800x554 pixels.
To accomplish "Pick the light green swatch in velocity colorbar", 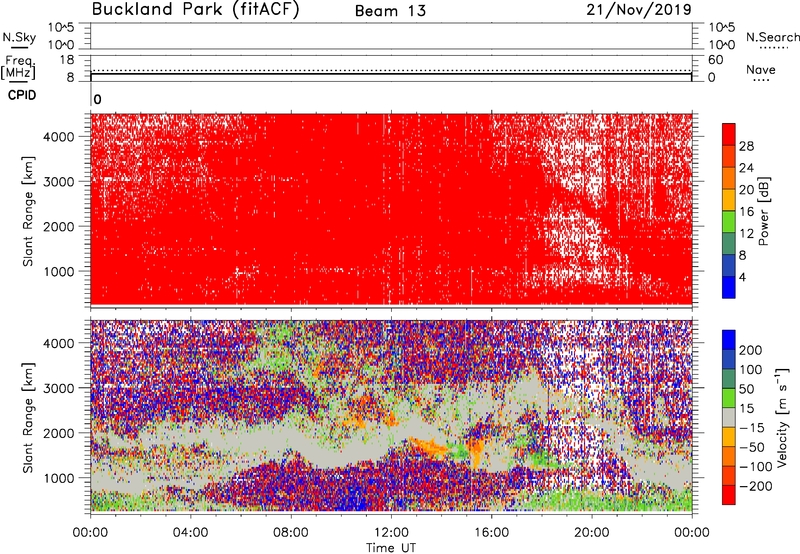I will coord(729,398).
